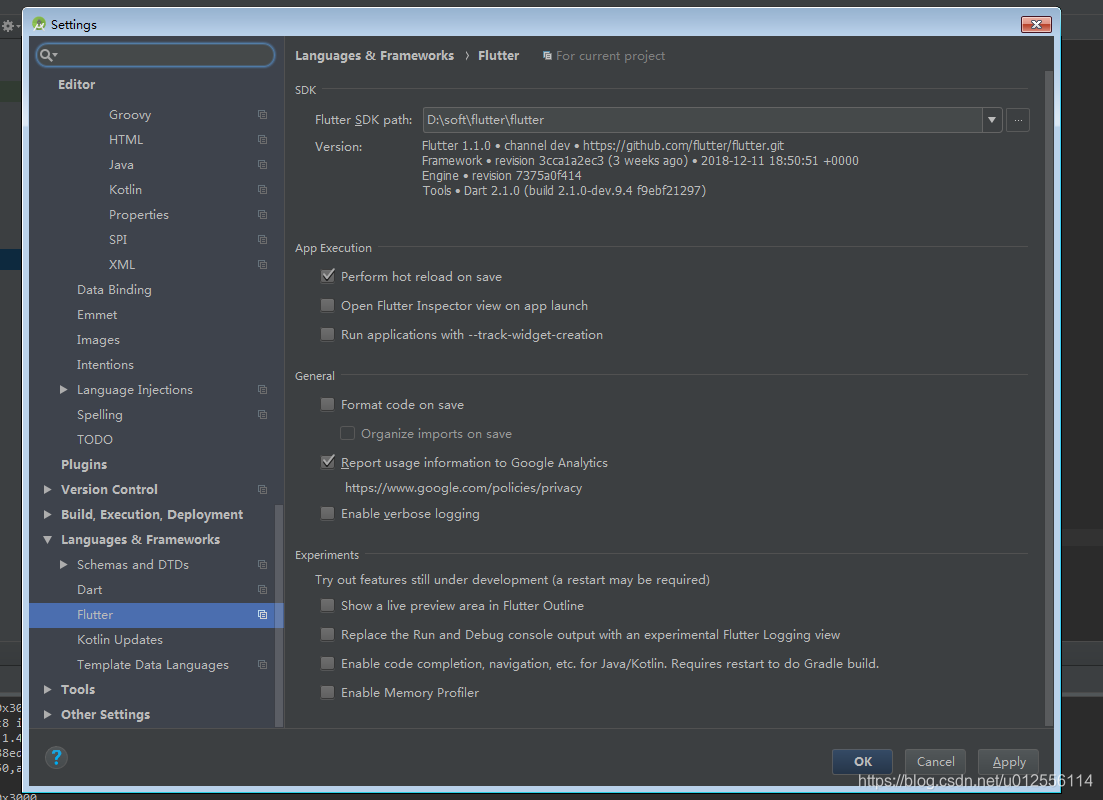Click the settings search input field
Image resolution: width=1103 pixels, height=800 pixels.
click(x=155, y=55)
